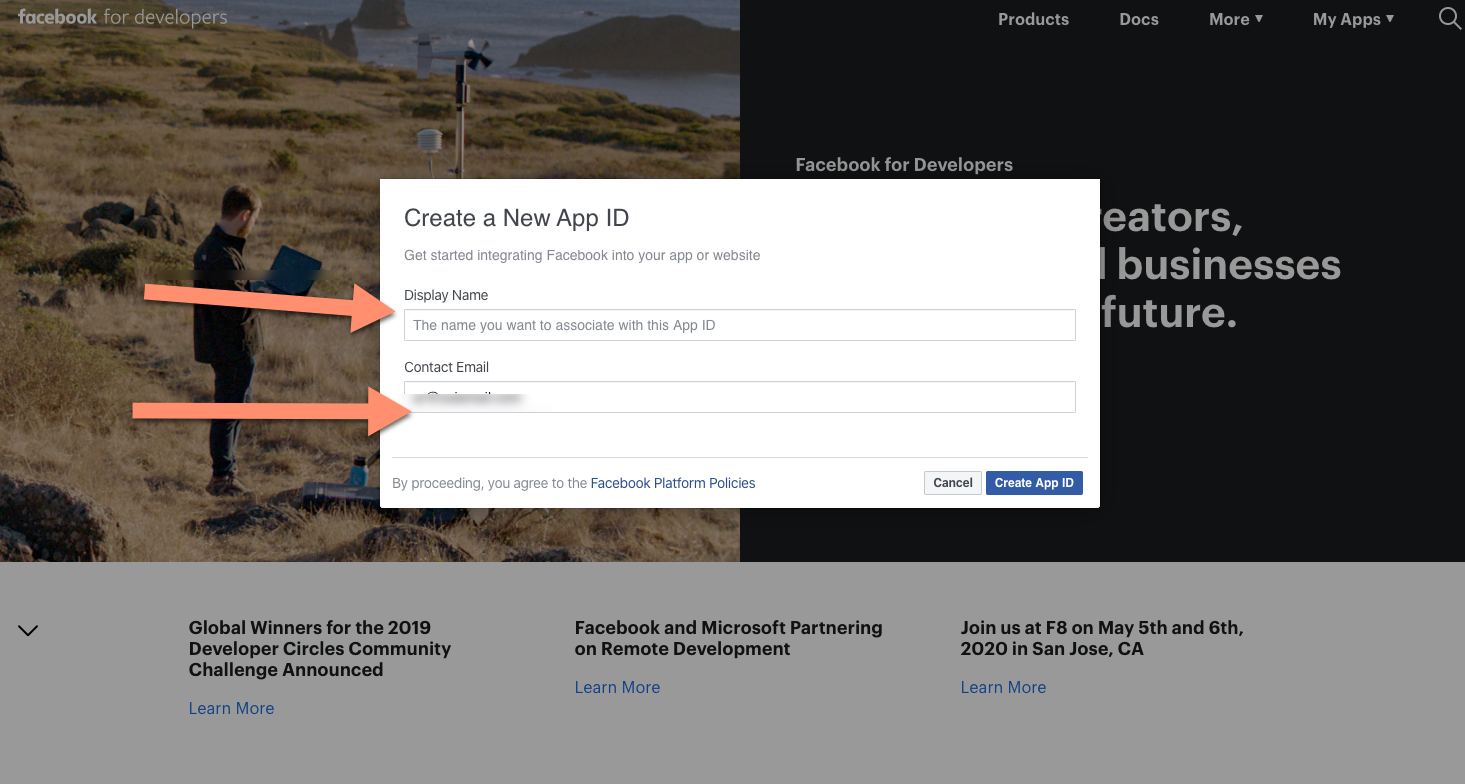Focus the Contact Email input field

[x=740, y=397]
